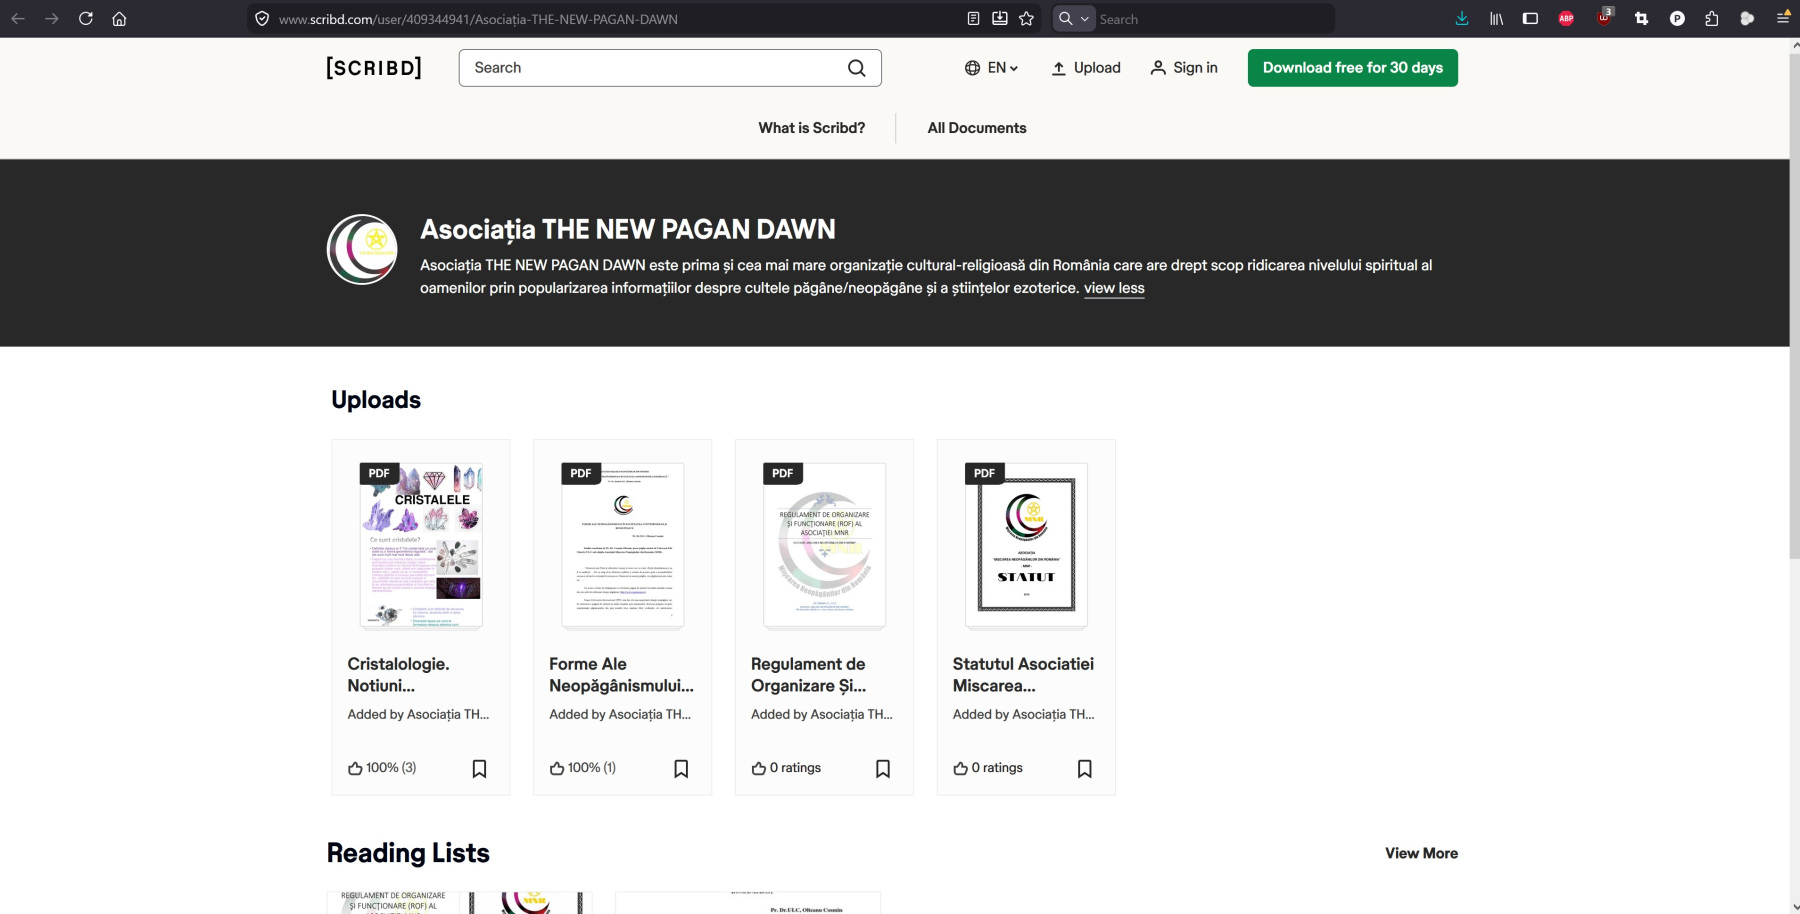Toggle save bookmark on Cristalologie document
This screenshot has width=1800, height=914.
coord(479,768)
